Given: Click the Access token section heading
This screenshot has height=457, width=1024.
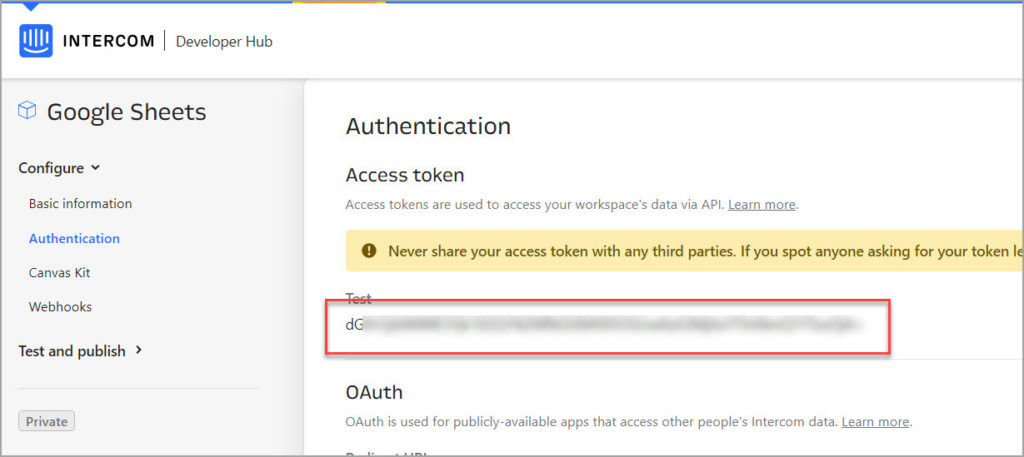Looking at the screenshot, I should click(405, 175).
